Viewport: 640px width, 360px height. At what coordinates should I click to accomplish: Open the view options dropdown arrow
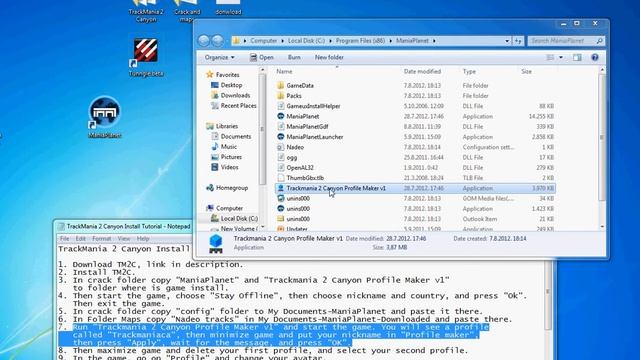pyautogui.click(x=561, y=58)
